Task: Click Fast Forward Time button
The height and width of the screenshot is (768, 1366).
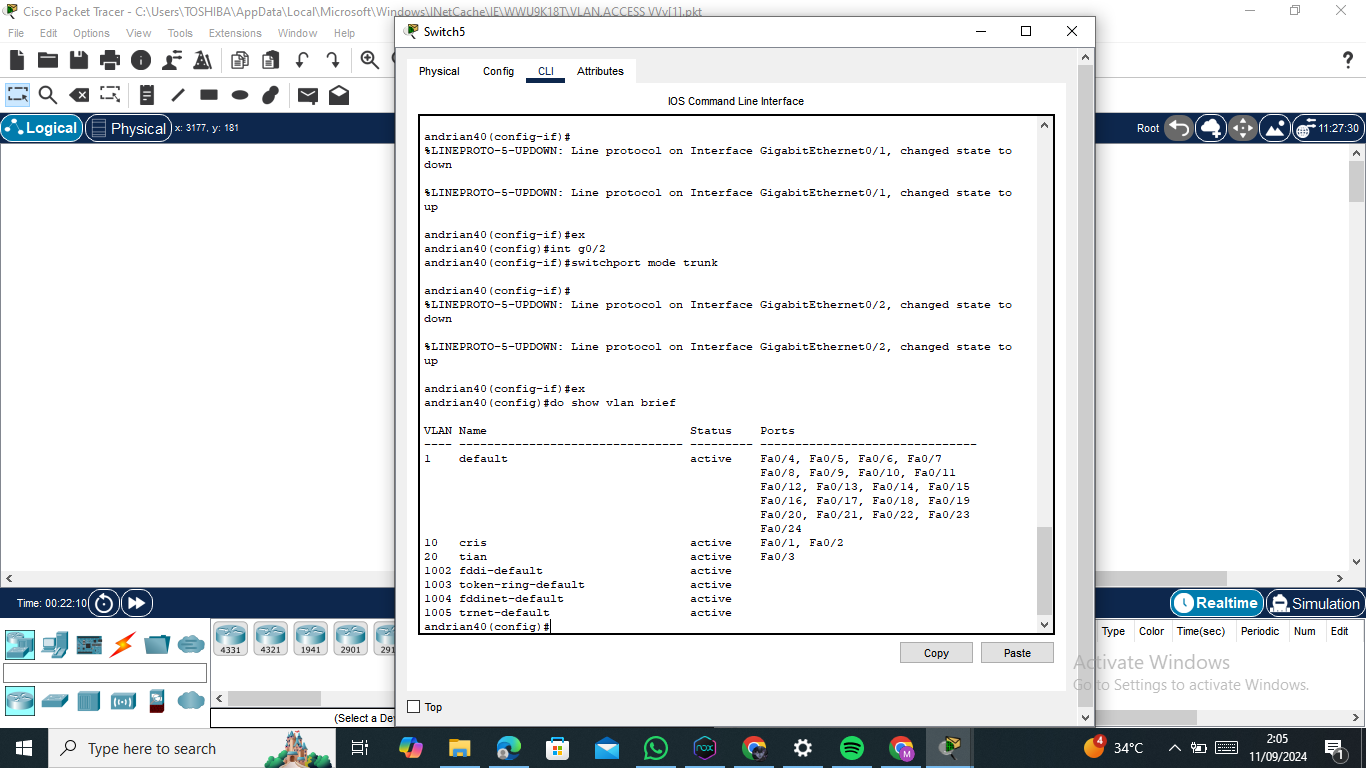Action: [x=136, y=603]
